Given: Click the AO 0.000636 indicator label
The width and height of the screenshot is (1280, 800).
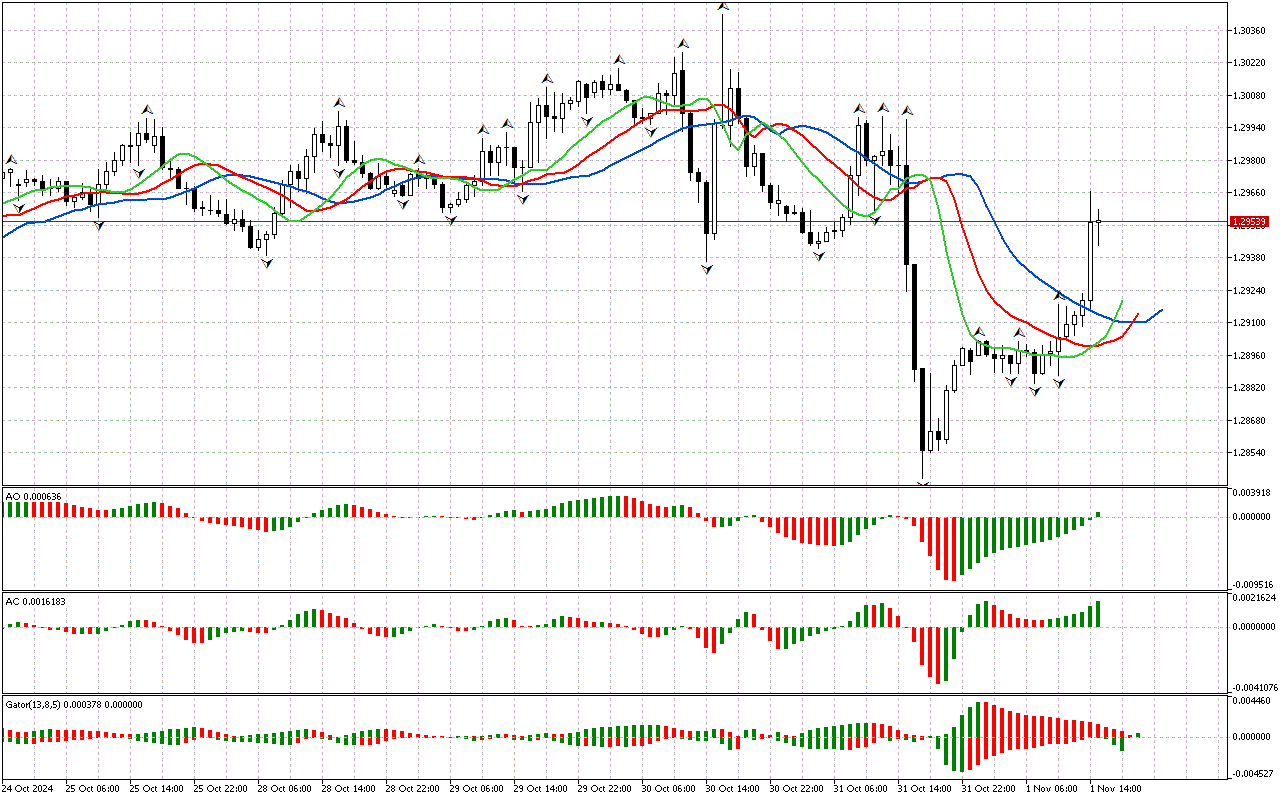Looking at the screenshot, I should 34,495.
